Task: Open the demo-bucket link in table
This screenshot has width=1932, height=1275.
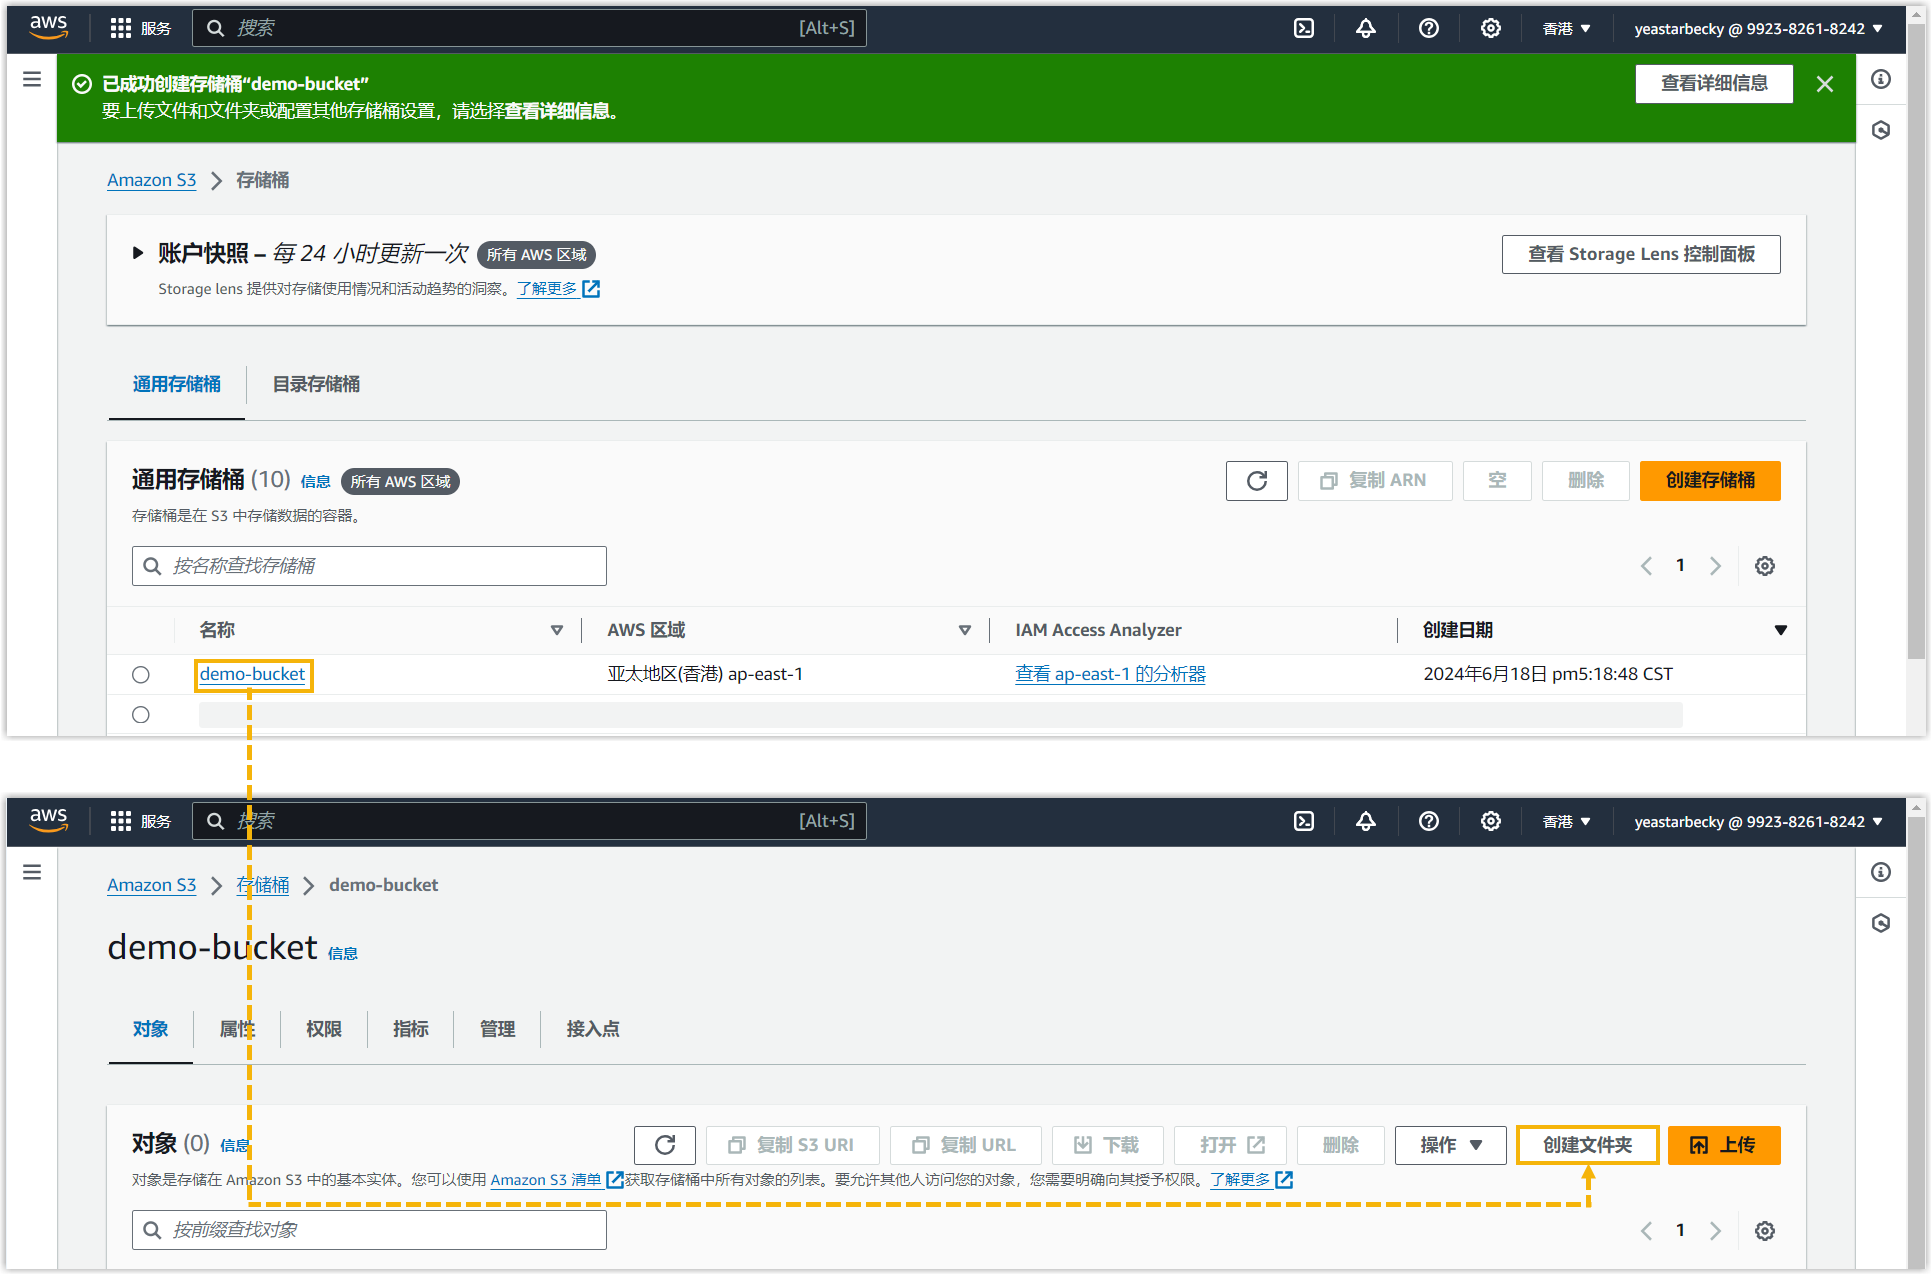Action: click(252, 674)
